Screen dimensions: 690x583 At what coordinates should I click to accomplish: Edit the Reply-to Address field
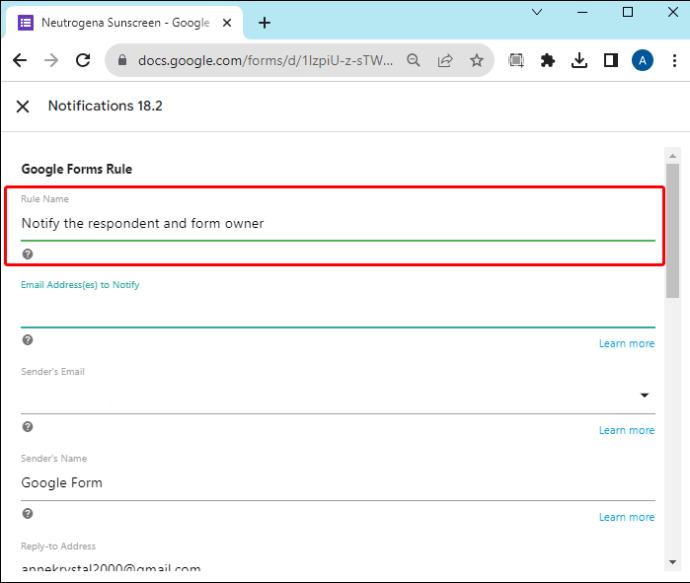338,566
